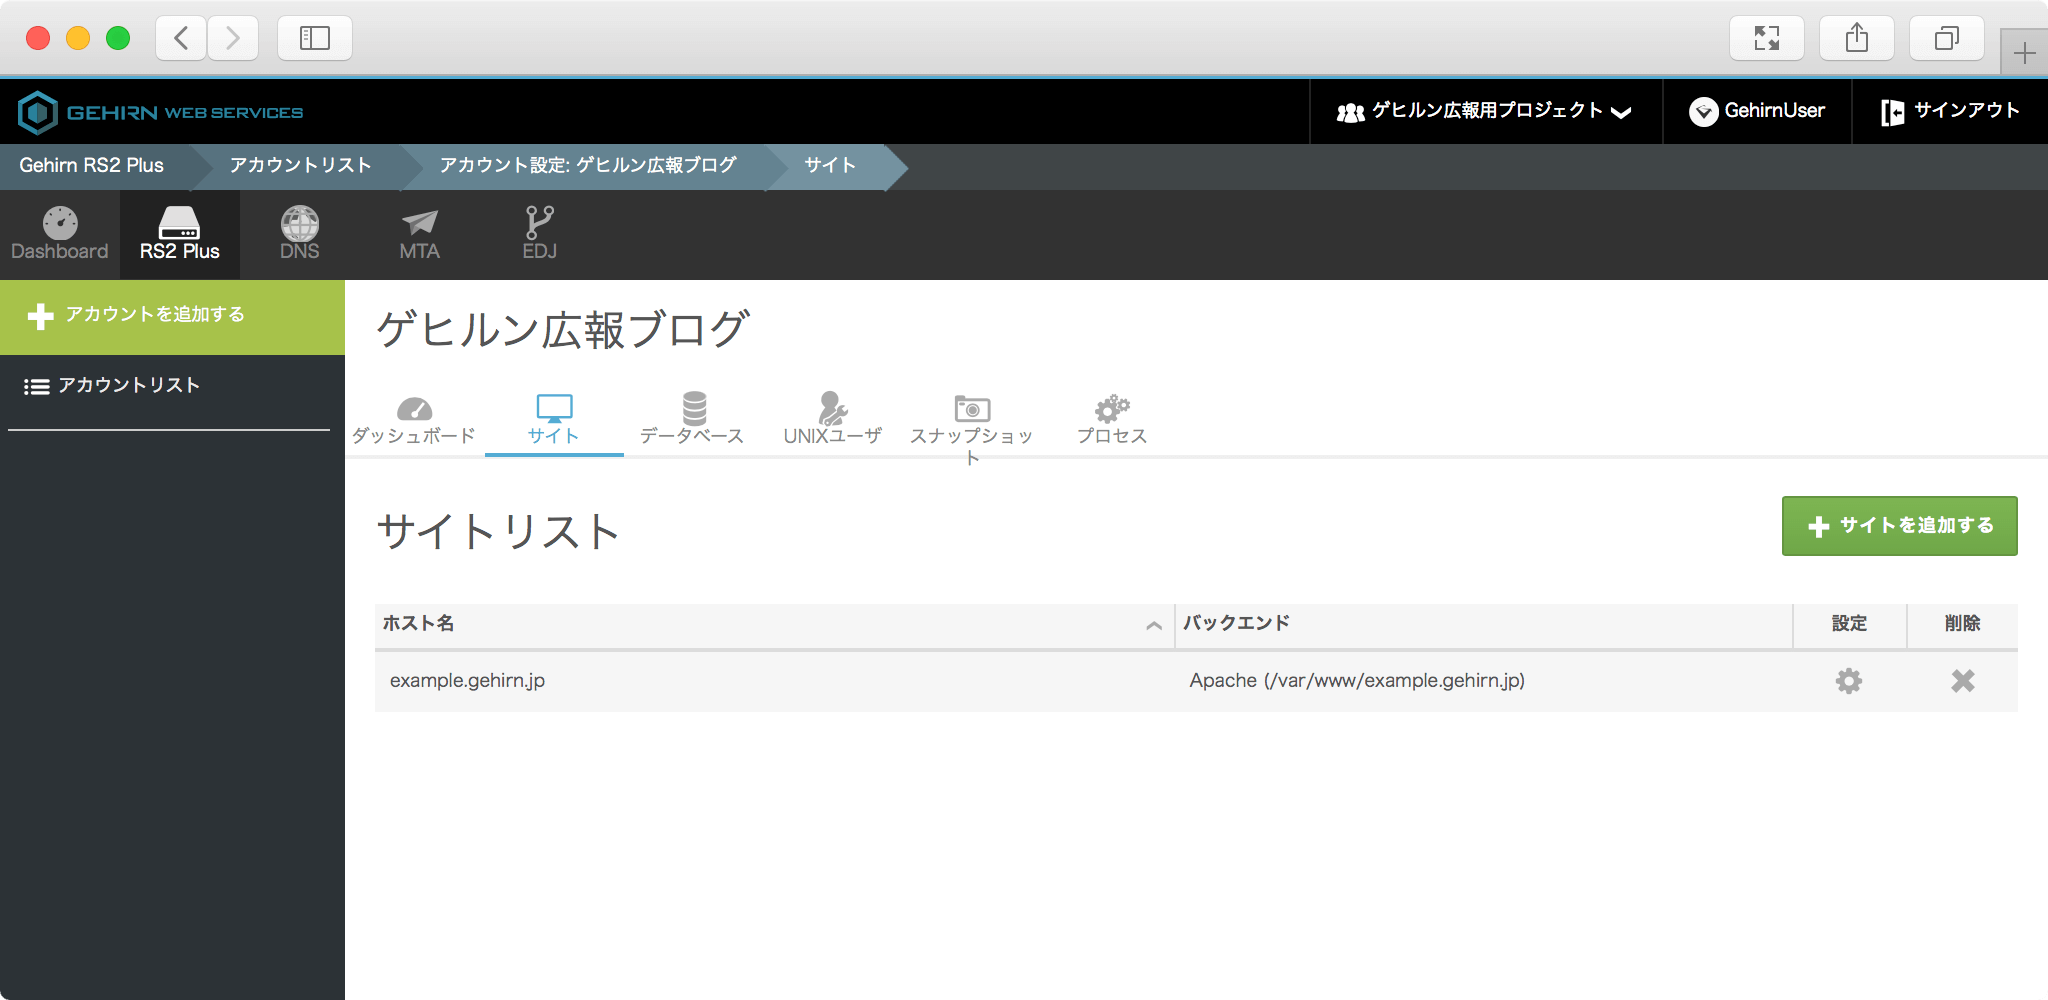Click サインアウト to sign out
Screen dimensions: 2048x1000
pyautogui.click(x=1950, y=111)
